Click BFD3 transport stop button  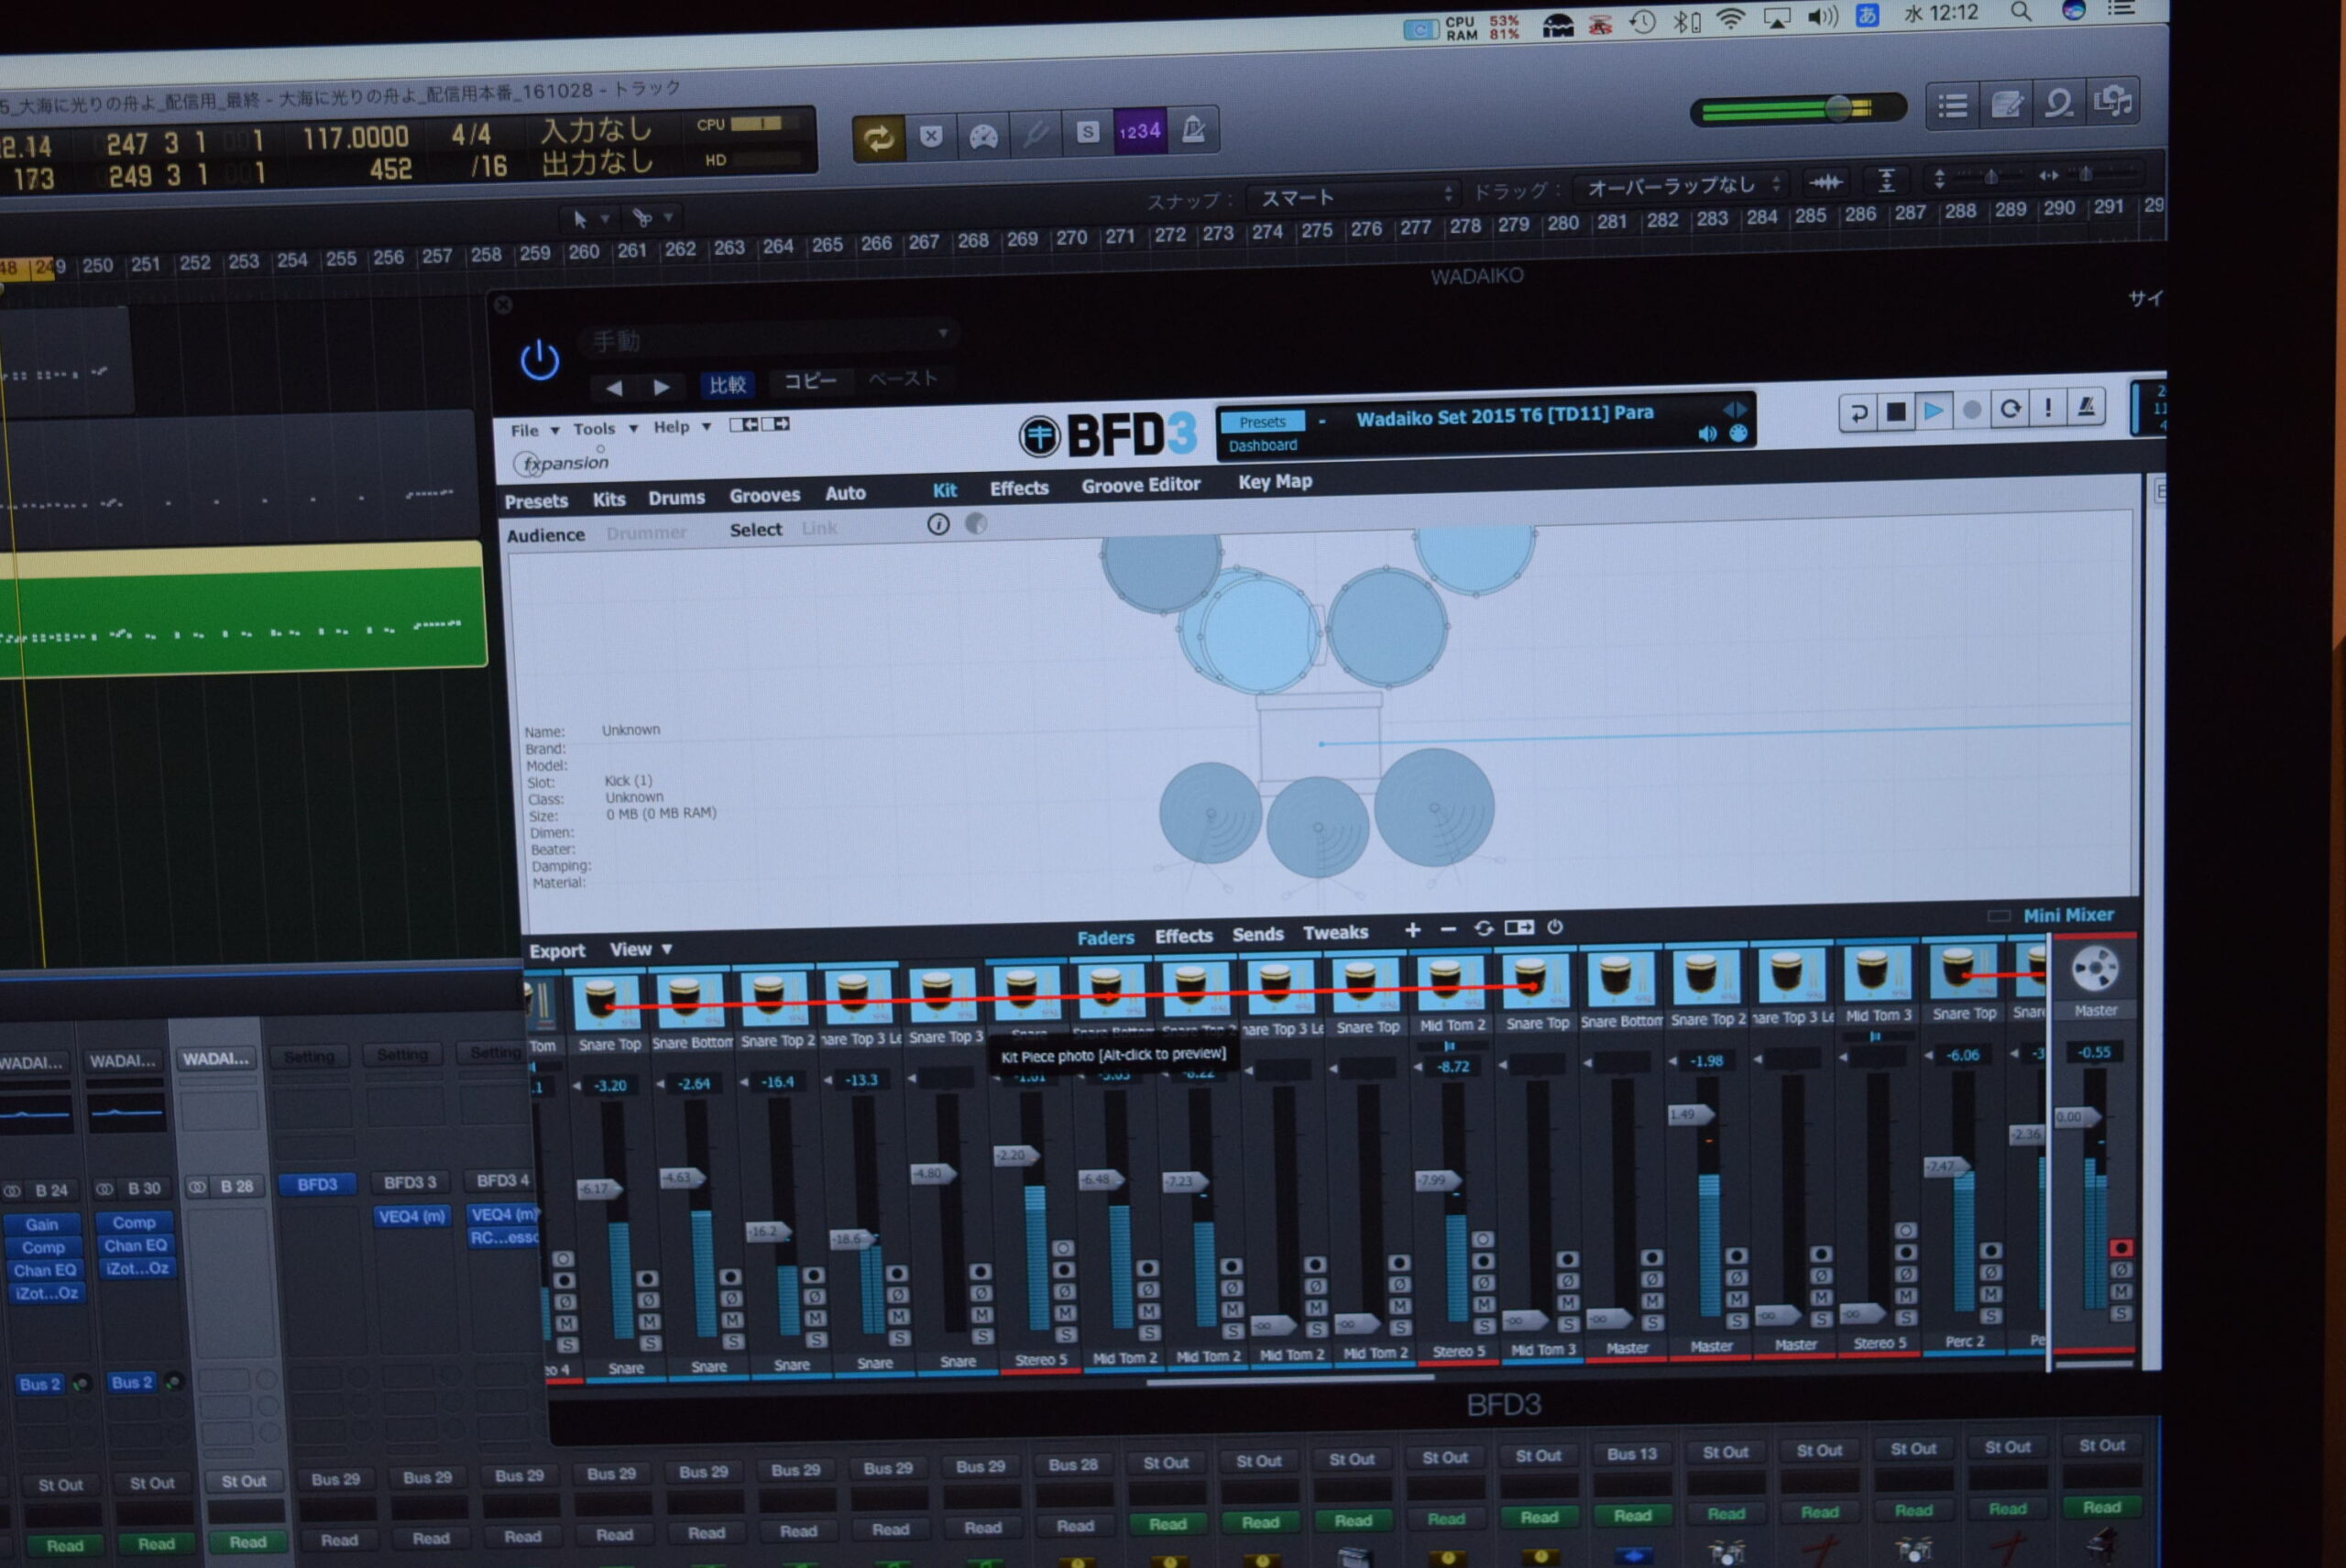click(1896, 411)
